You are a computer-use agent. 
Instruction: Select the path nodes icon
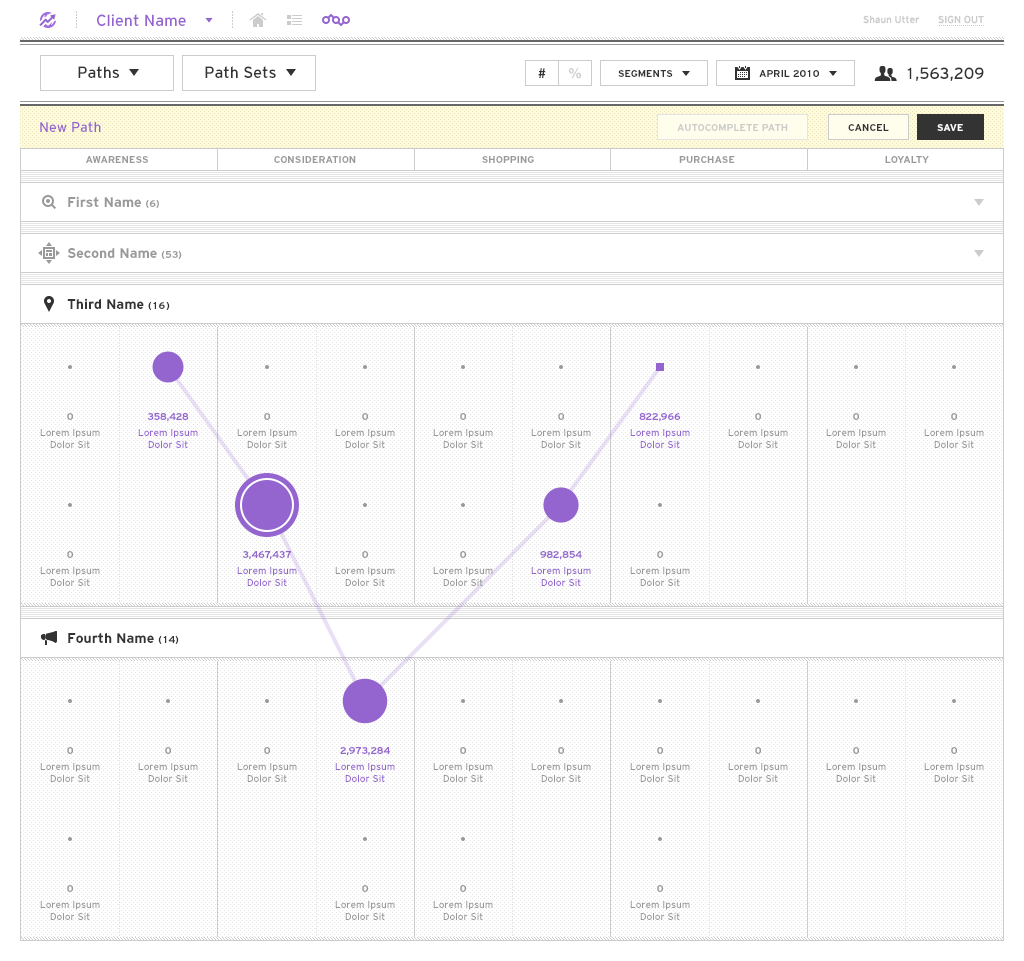click(336, 20)
